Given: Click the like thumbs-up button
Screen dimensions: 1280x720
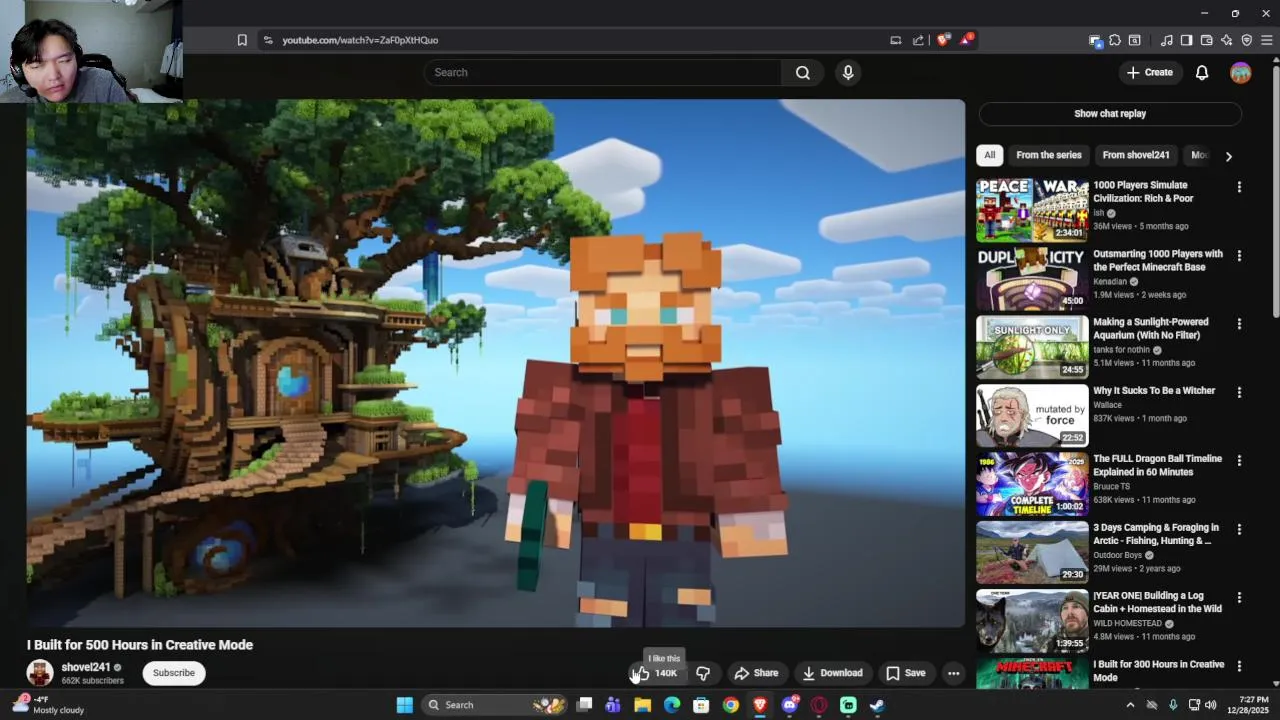Looking at the screenshot, I should (657, 673).
